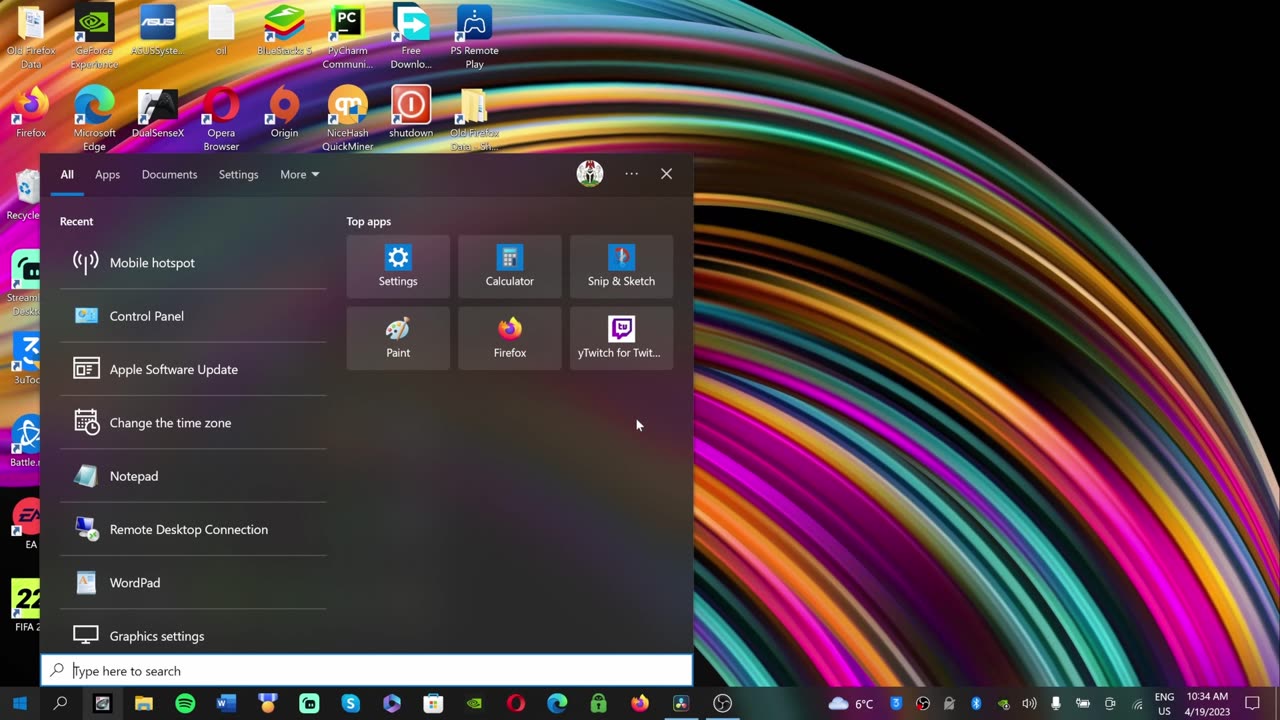Select PyCharm Community desktop shortcut
Screen dimensions: 1280x720
[347, 37]
